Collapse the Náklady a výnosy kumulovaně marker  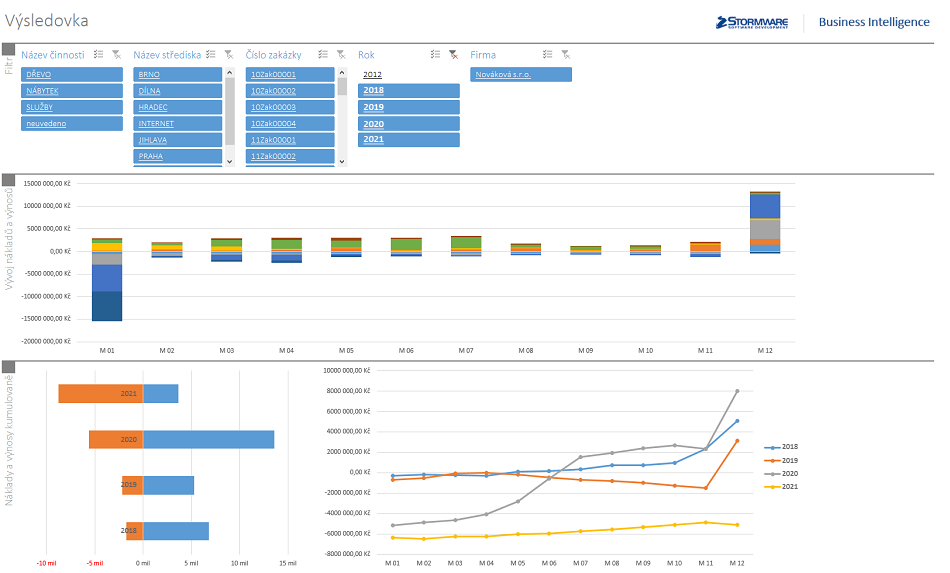point(8,366)
